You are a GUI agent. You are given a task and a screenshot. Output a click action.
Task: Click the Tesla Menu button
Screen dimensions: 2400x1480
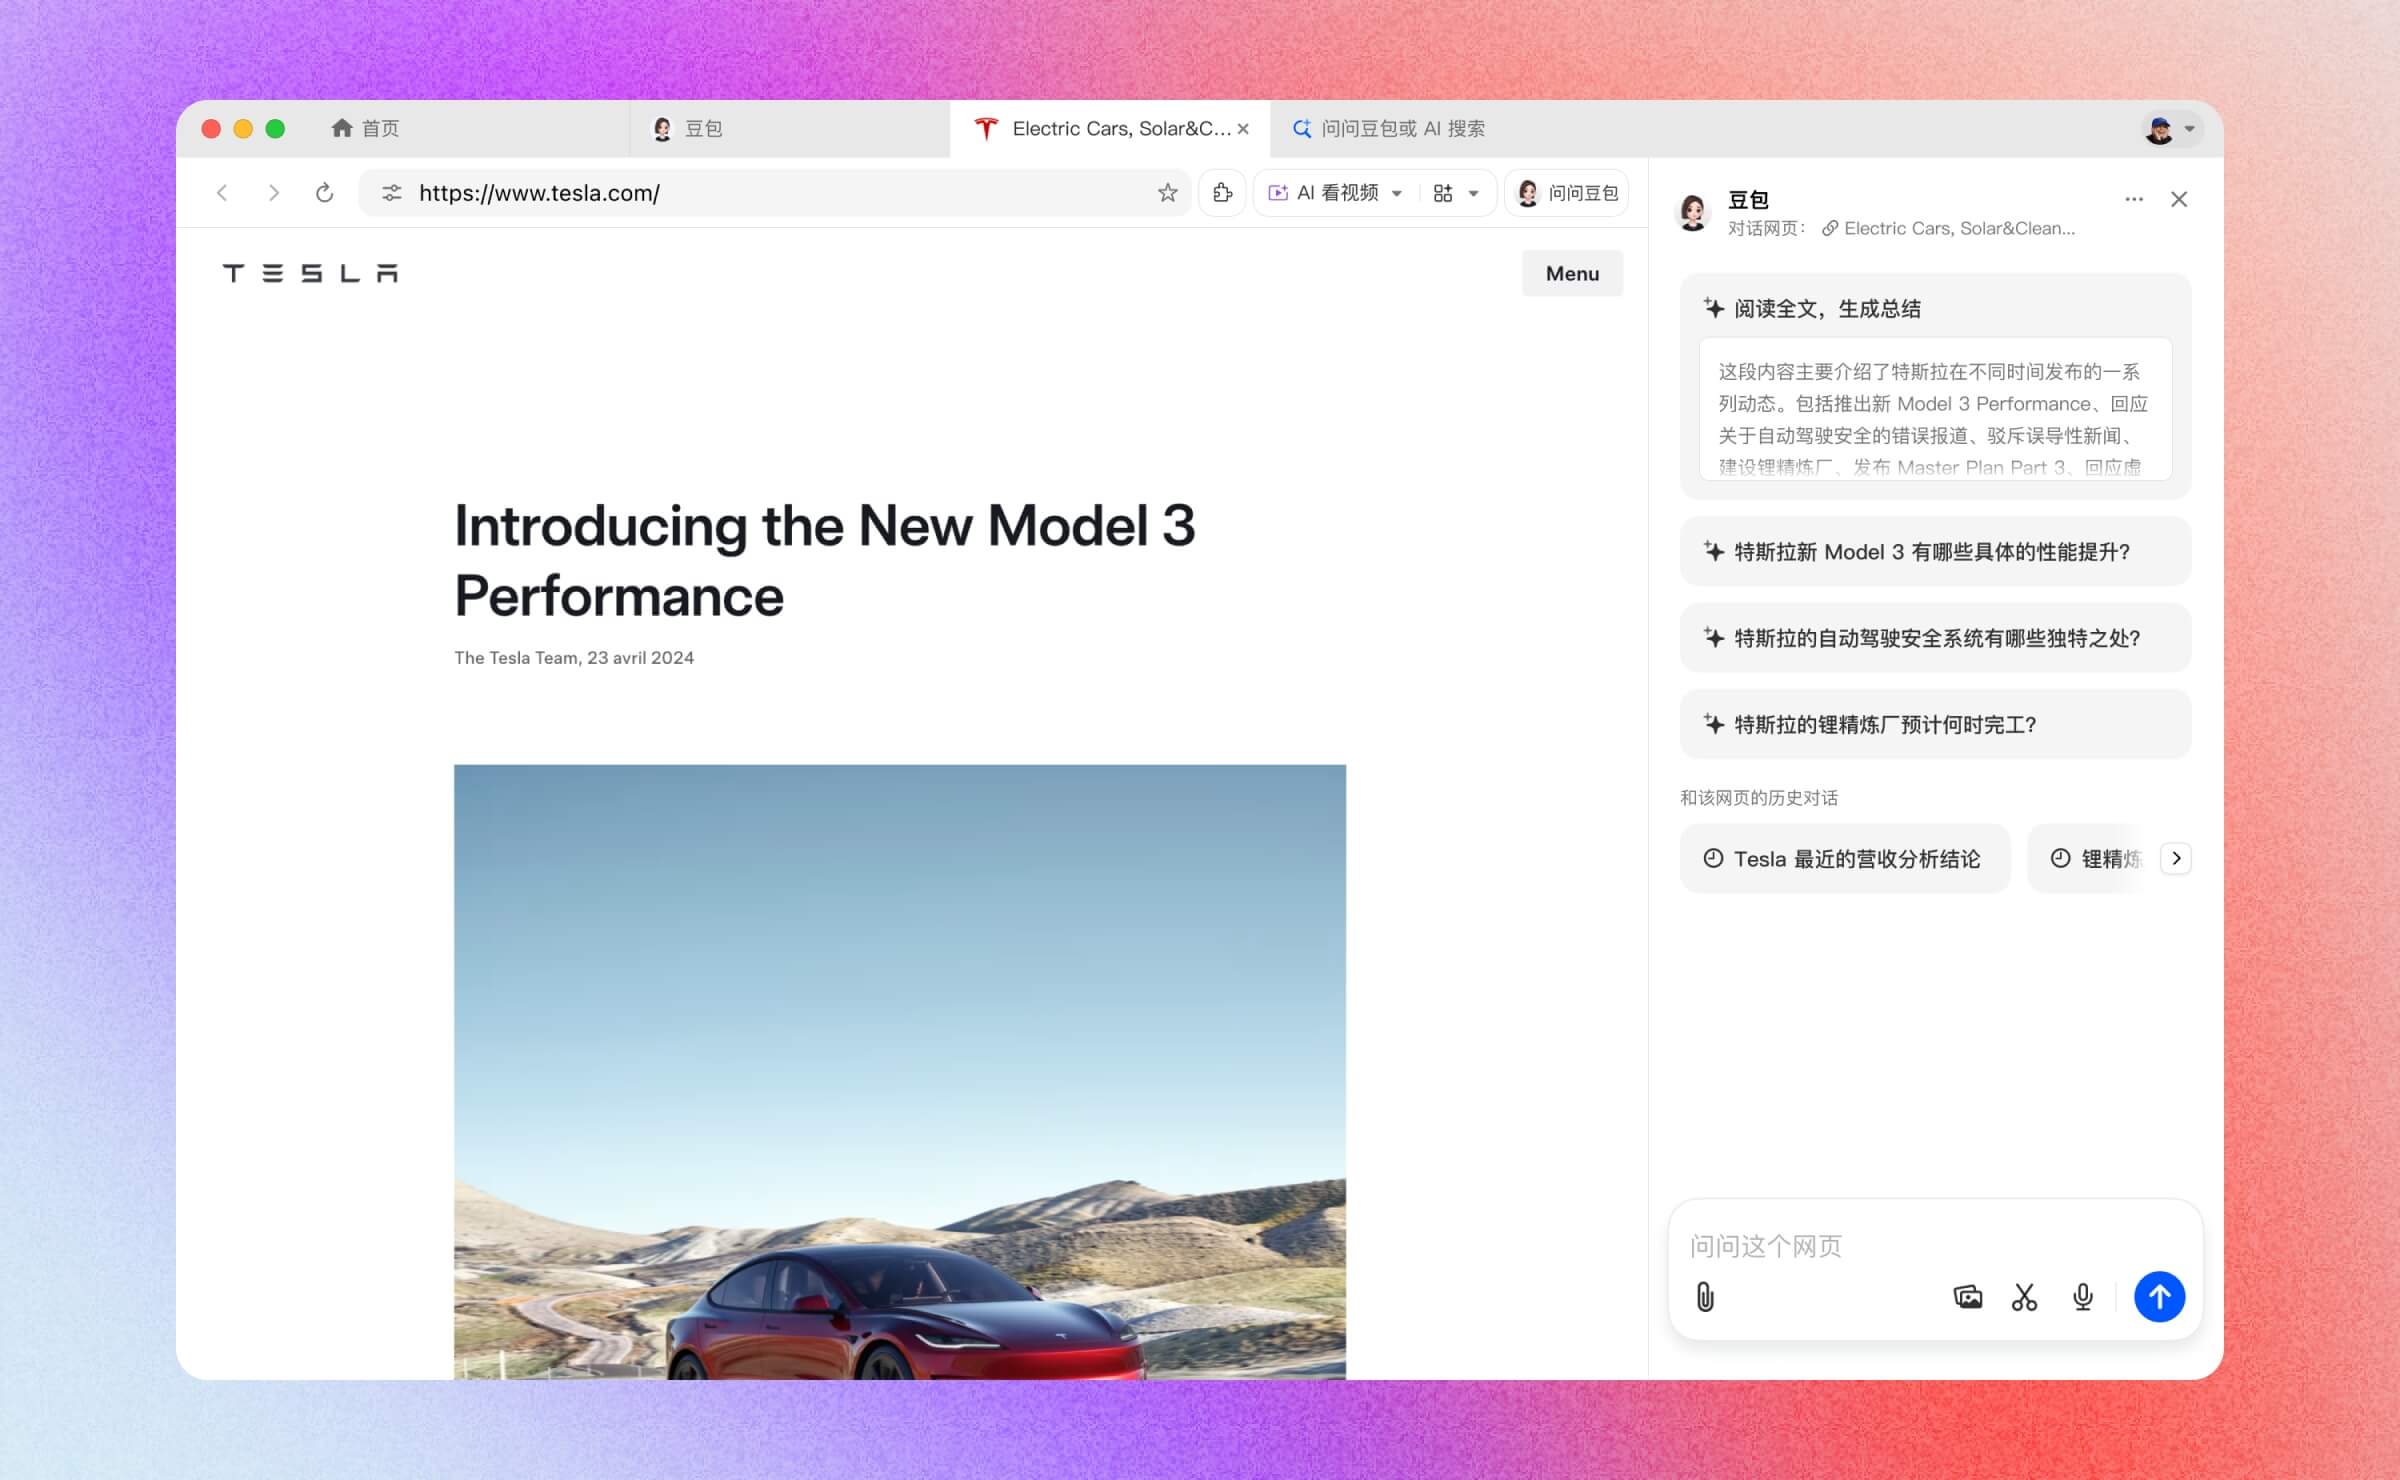click(x=1572, y=274)
